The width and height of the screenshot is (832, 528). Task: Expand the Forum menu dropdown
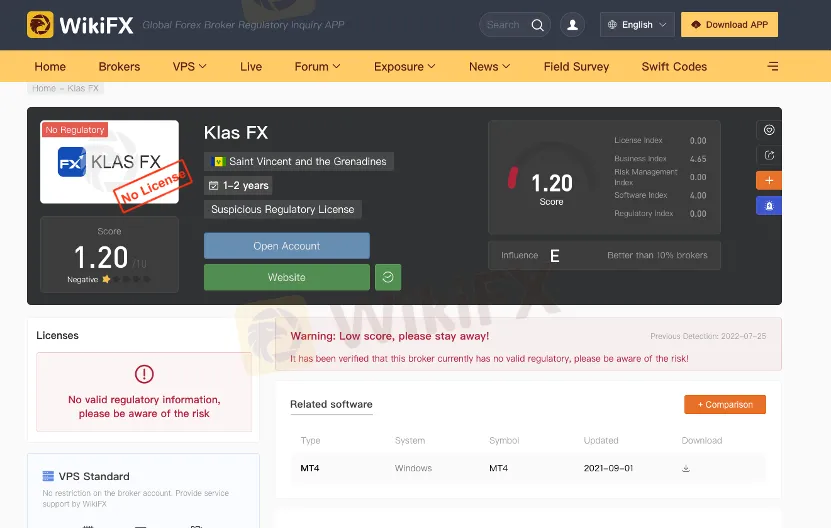pyautogui.click(x=317, y=67)
